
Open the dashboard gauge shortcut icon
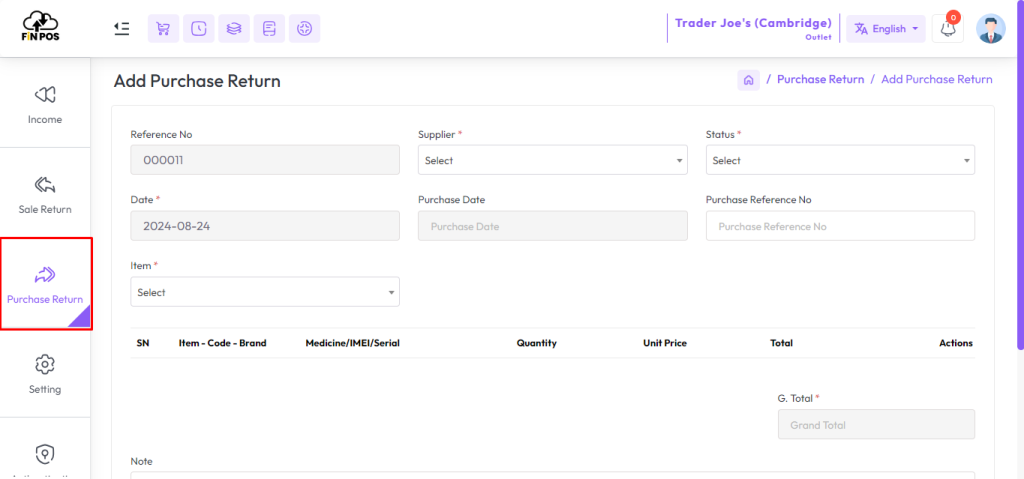tap(304, 29)
